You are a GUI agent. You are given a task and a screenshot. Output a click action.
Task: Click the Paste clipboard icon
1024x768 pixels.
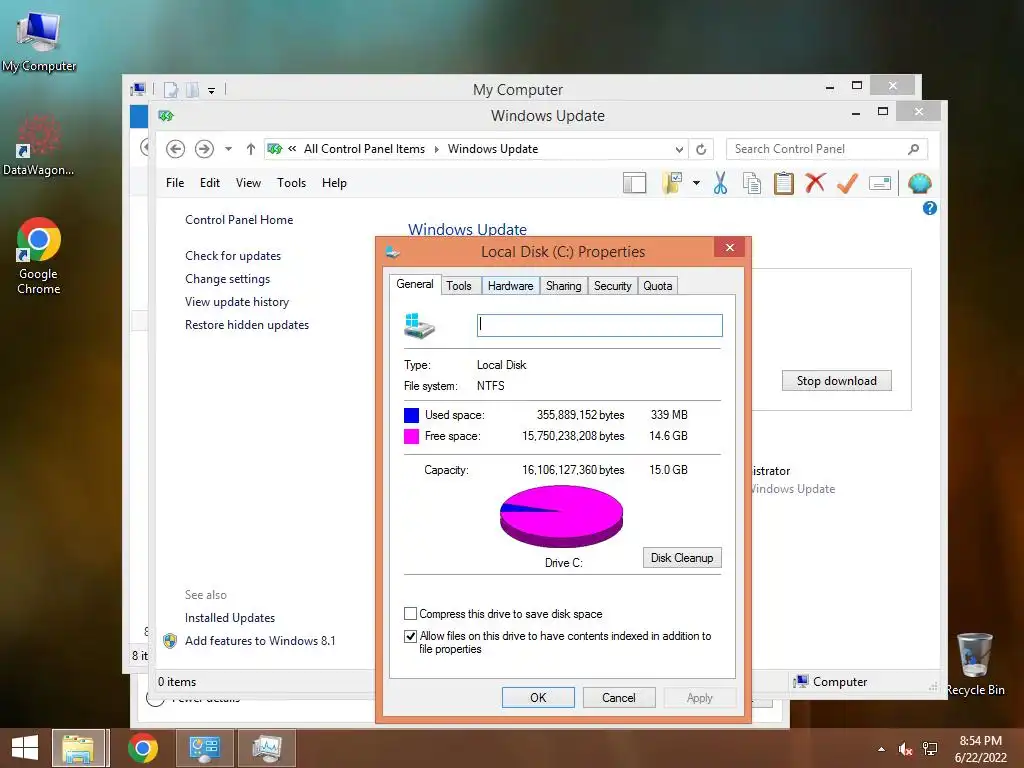pos(784,184)
